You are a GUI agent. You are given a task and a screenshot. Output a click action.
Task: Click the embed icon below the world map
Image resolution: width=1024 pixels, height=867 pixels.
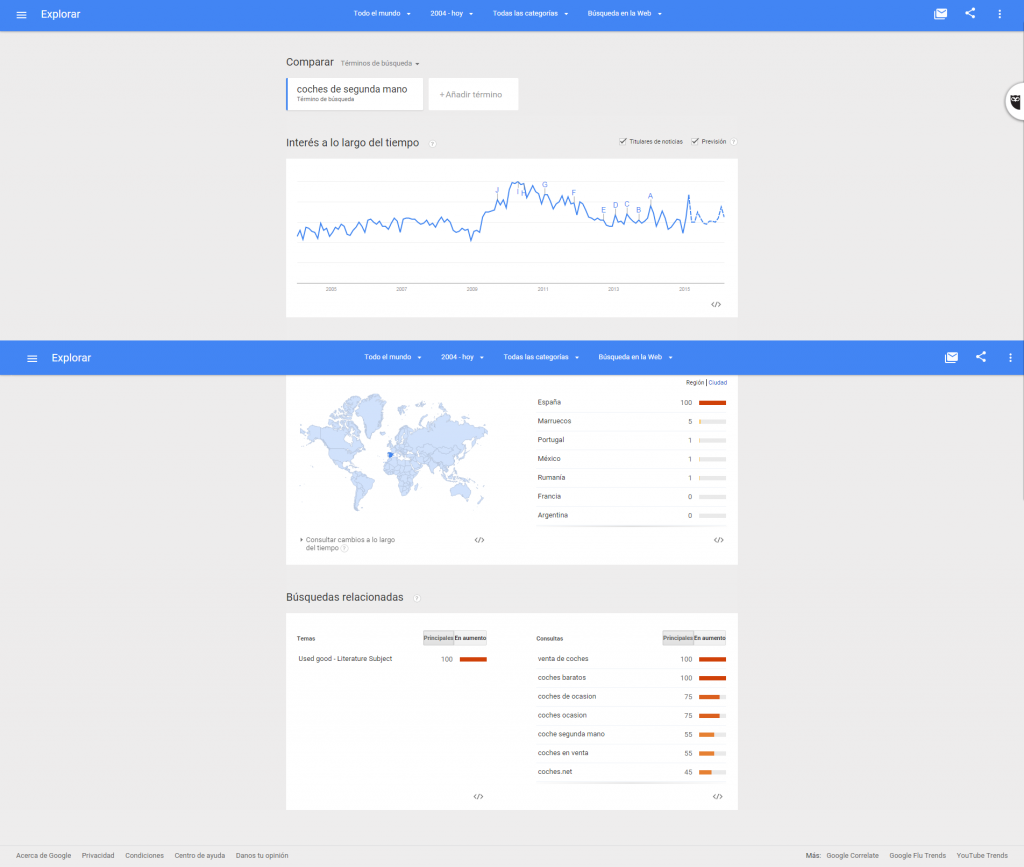point(479,540)
